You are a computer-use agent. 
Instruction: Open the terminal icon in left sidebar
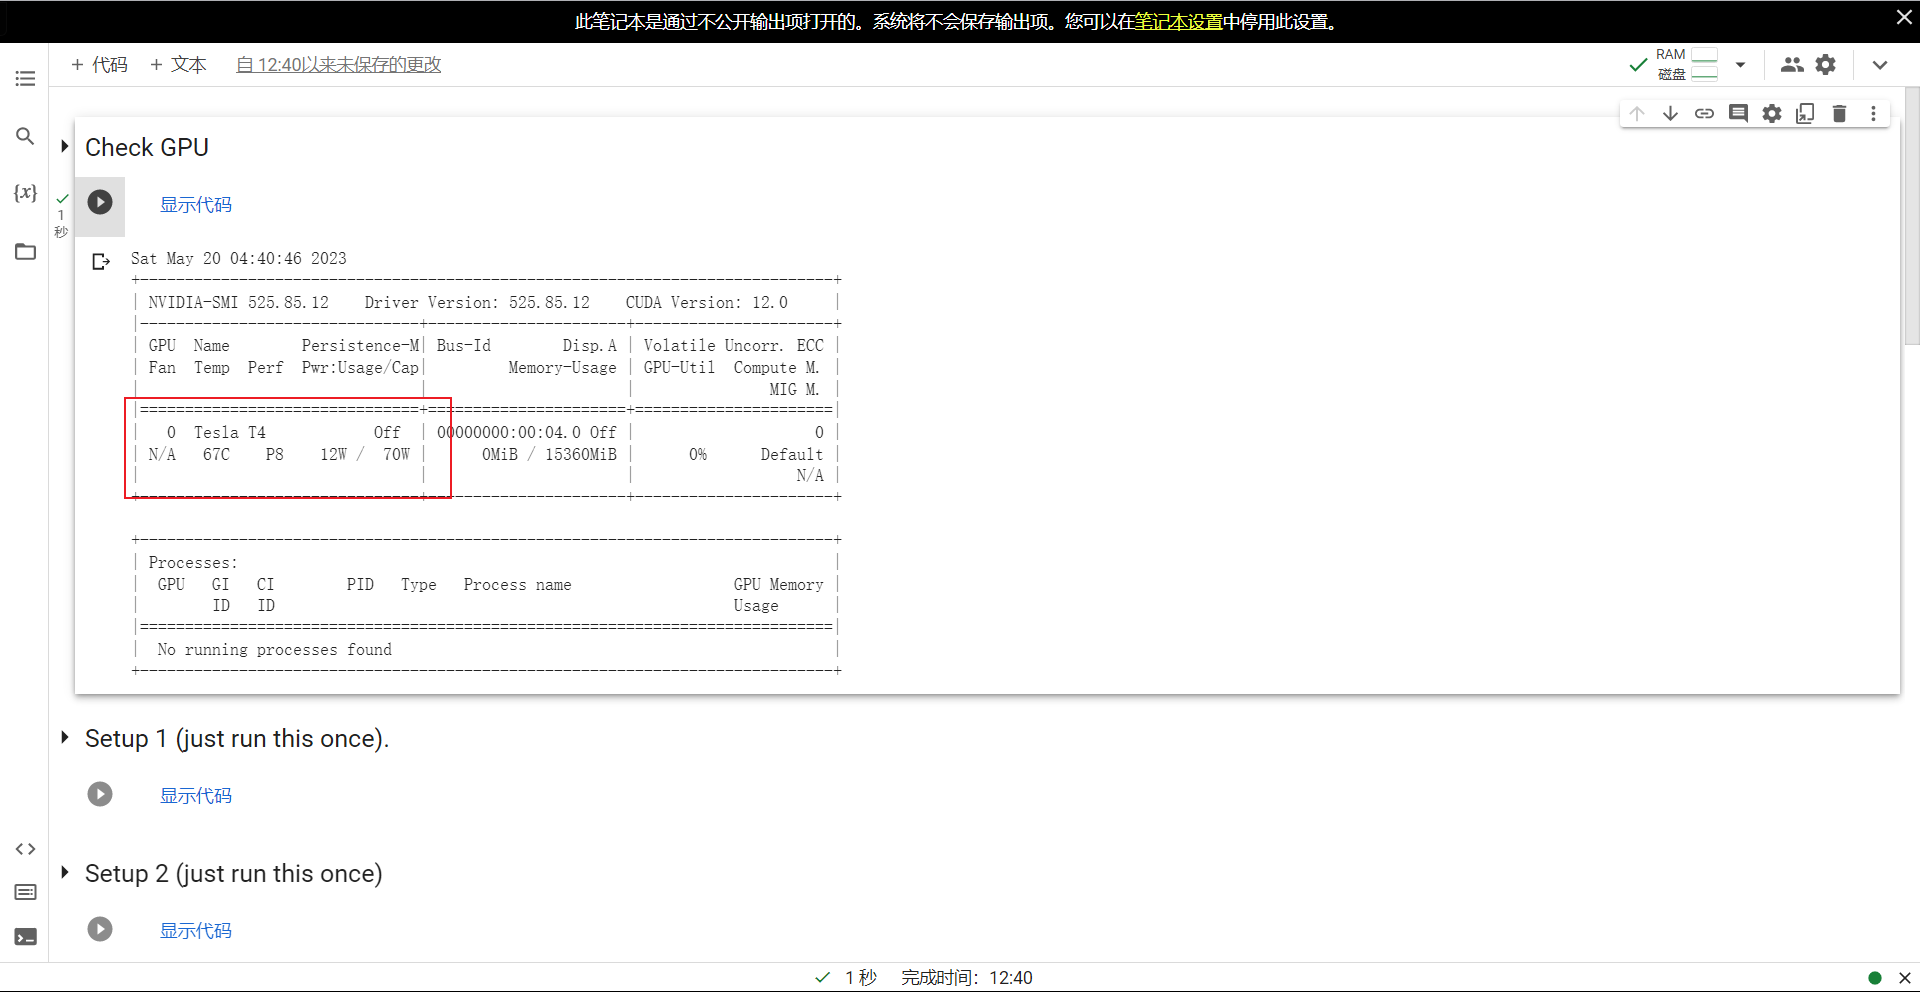pos(25,937)
